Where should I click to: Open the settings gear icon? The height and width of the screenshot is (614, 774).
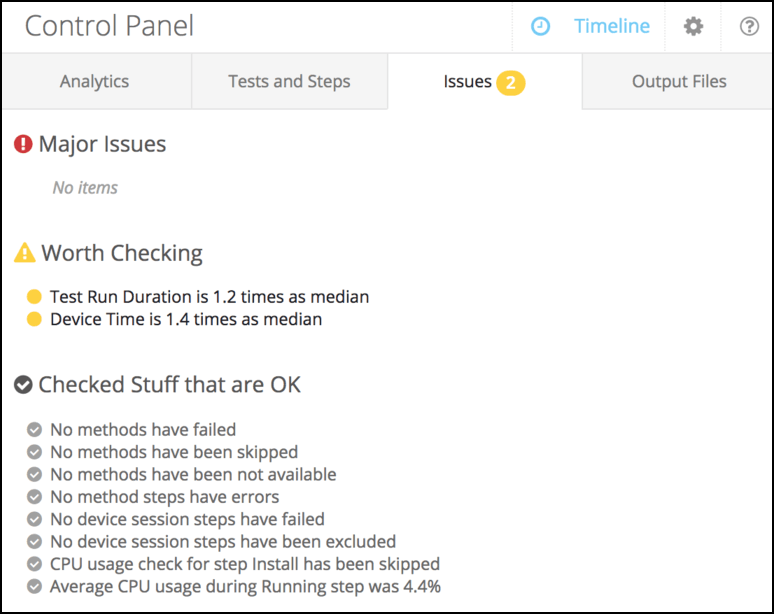pyautogui.click(x=693, y=27)
